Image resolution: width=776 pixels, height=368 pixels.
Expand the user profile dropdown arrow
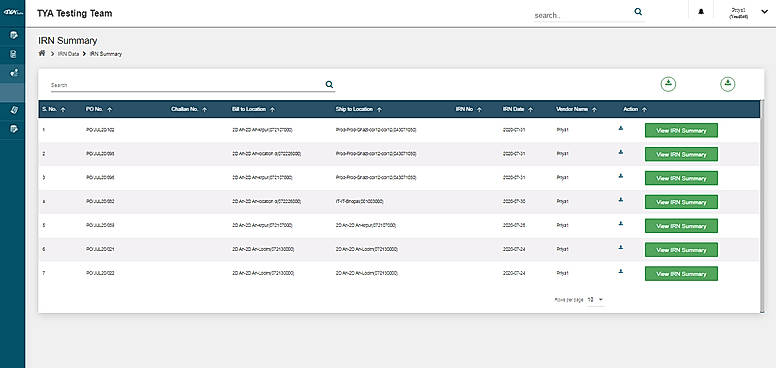(765, 12)
